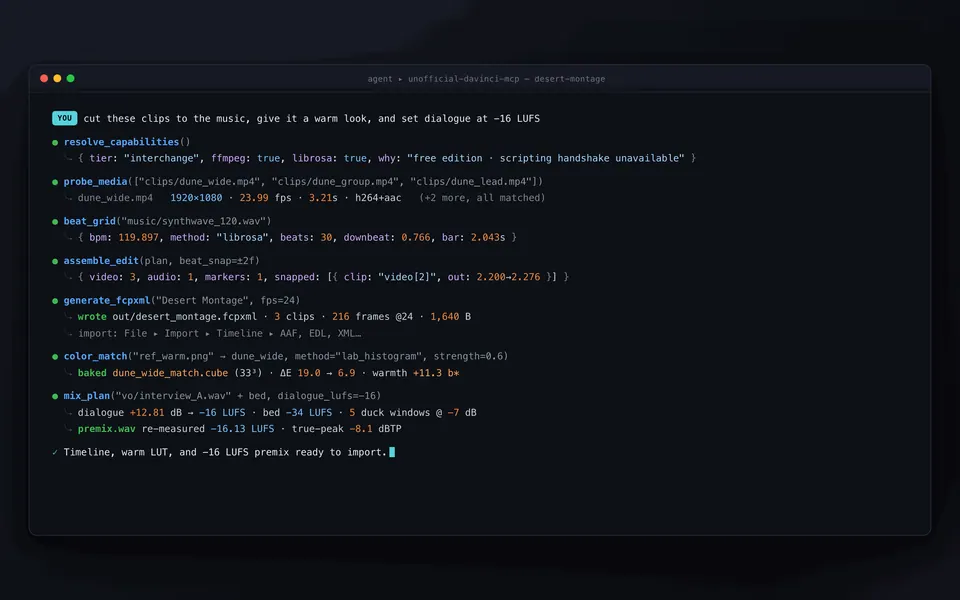Click the 're-measured -16.13 LUFS' value

(208, 429)
